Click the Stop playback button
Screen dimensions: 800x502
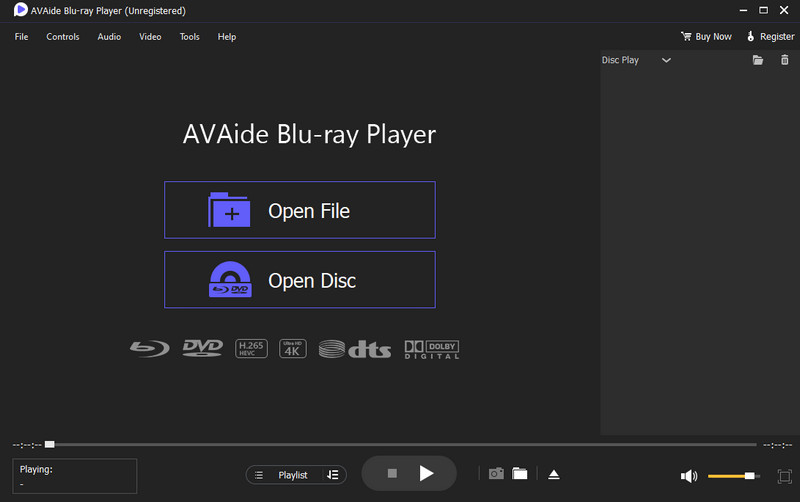(392, 473)
